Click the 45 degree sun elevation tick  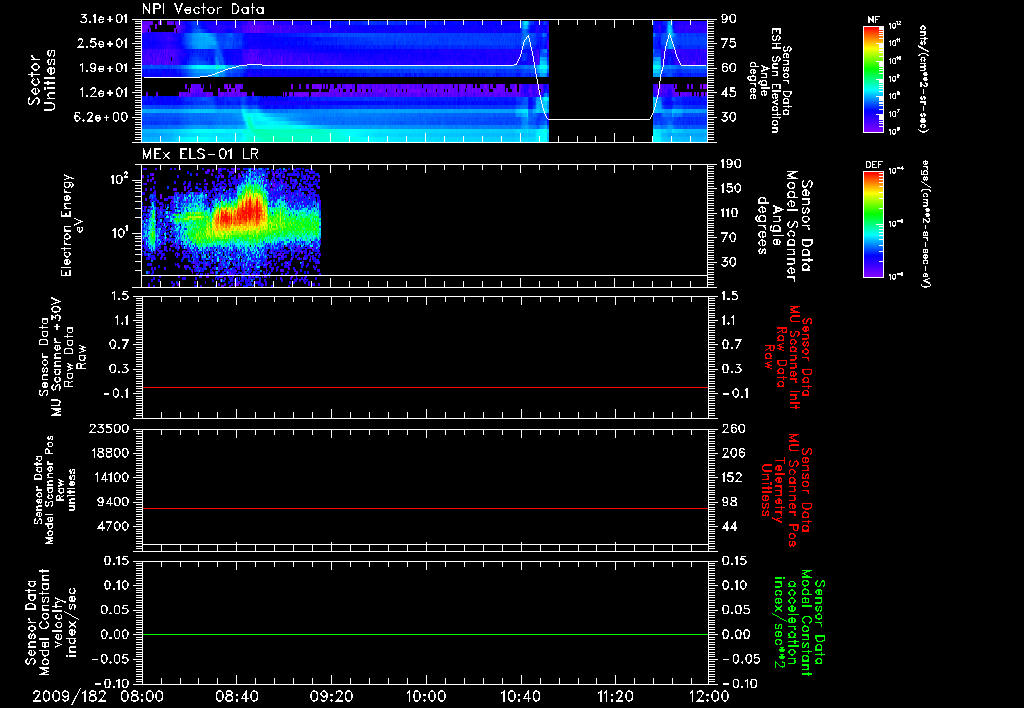point(729,93)
